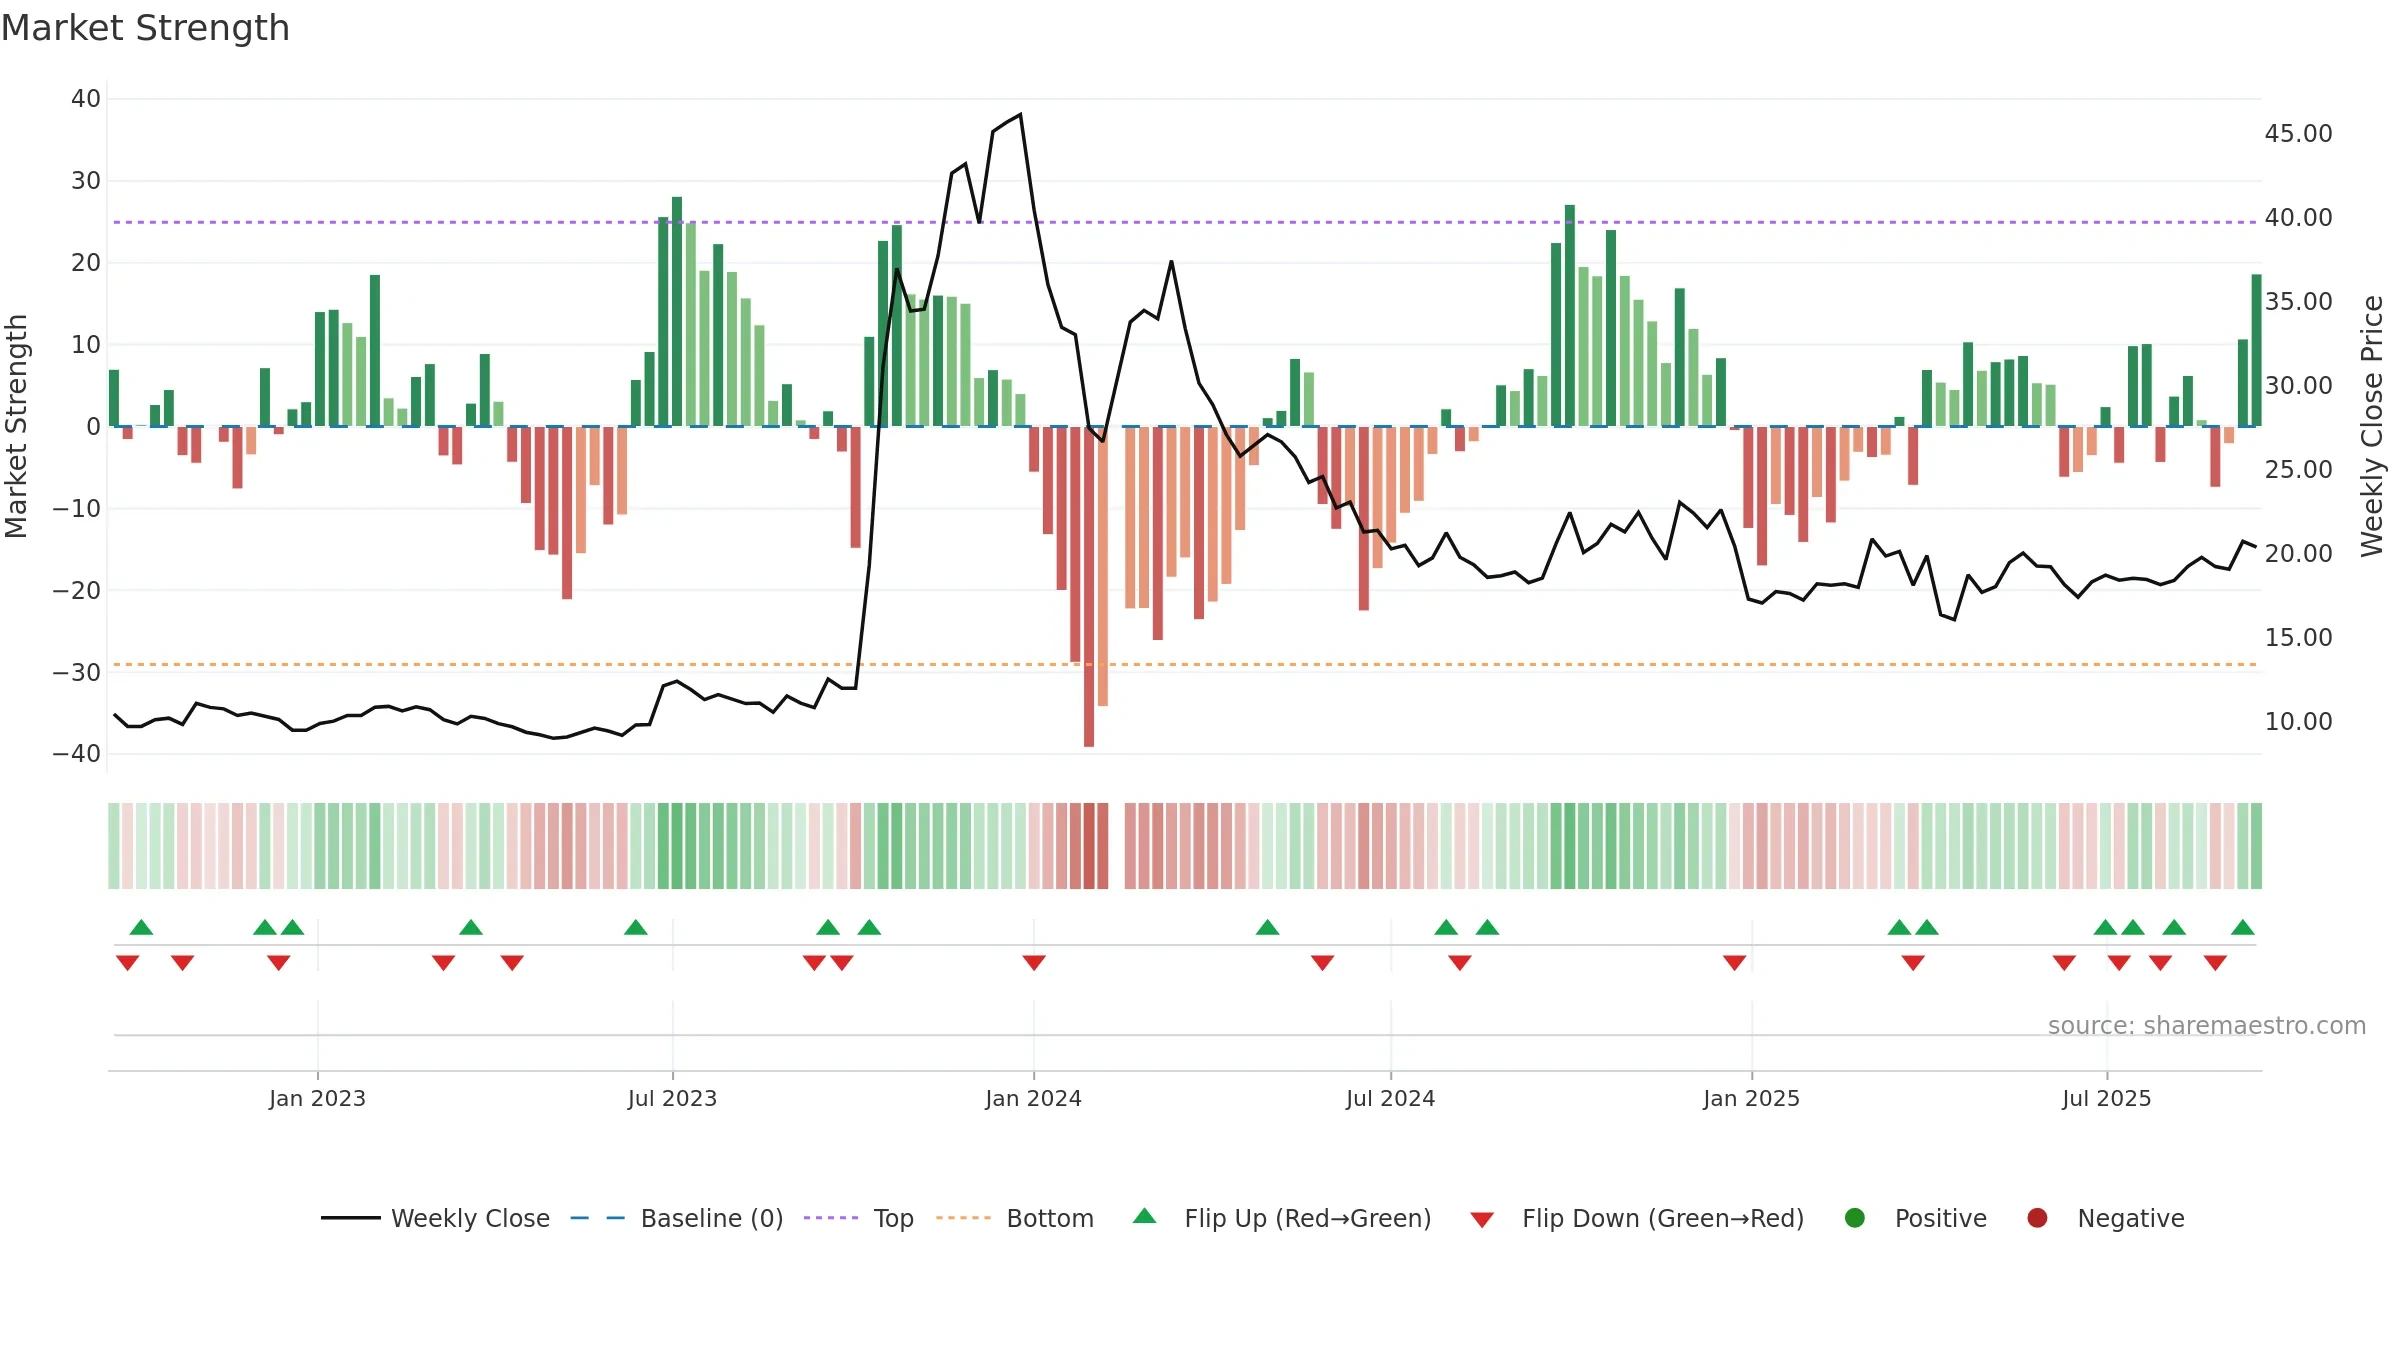Click the Jan 2023 axis label

(x=317, y=1098)
